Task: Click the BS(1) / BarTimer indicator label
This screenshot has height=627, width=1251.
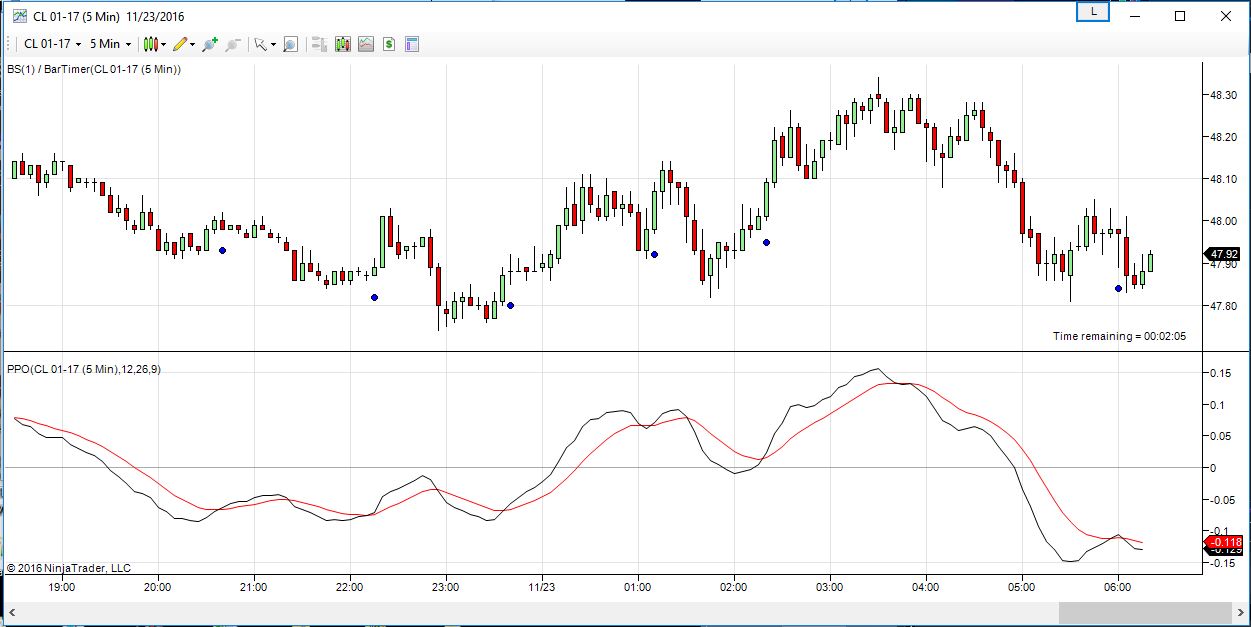Action: point(94,69)
